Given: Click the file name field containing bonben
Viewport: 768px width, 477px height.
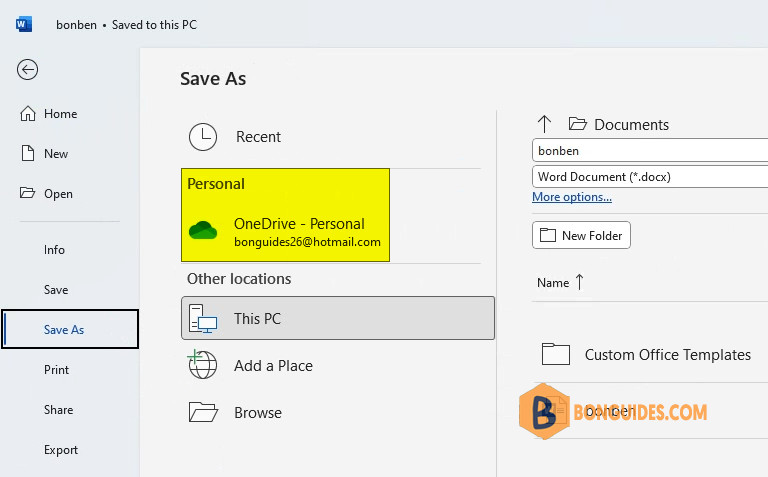Looking at the screenshot, I should pyautogui.click(x=650, y=150).
